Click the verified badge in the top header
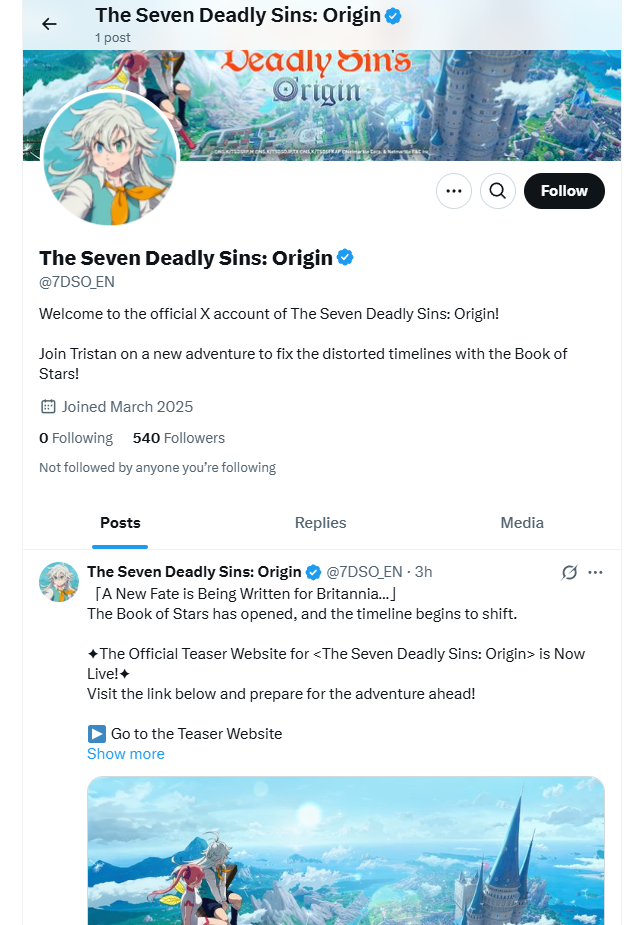This screenshot has width=643, height=925. [395, 15]
